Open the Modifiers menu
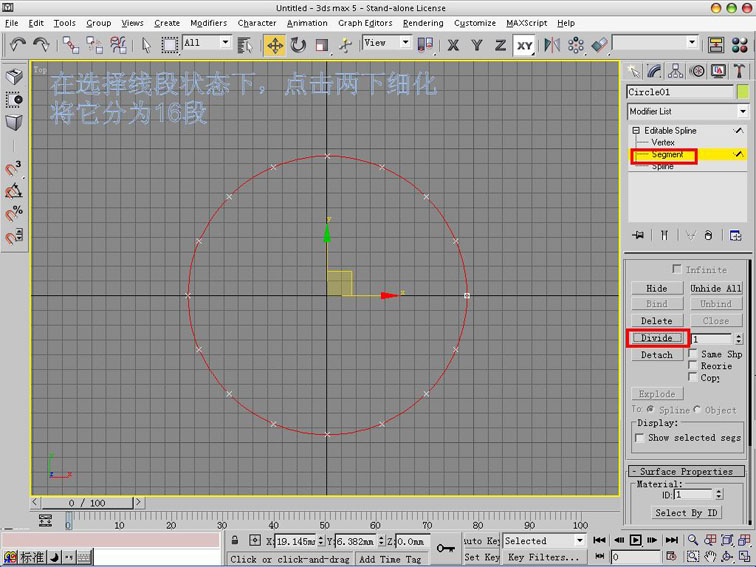Viewport: 756px width, 567px height. click(208, 23)
